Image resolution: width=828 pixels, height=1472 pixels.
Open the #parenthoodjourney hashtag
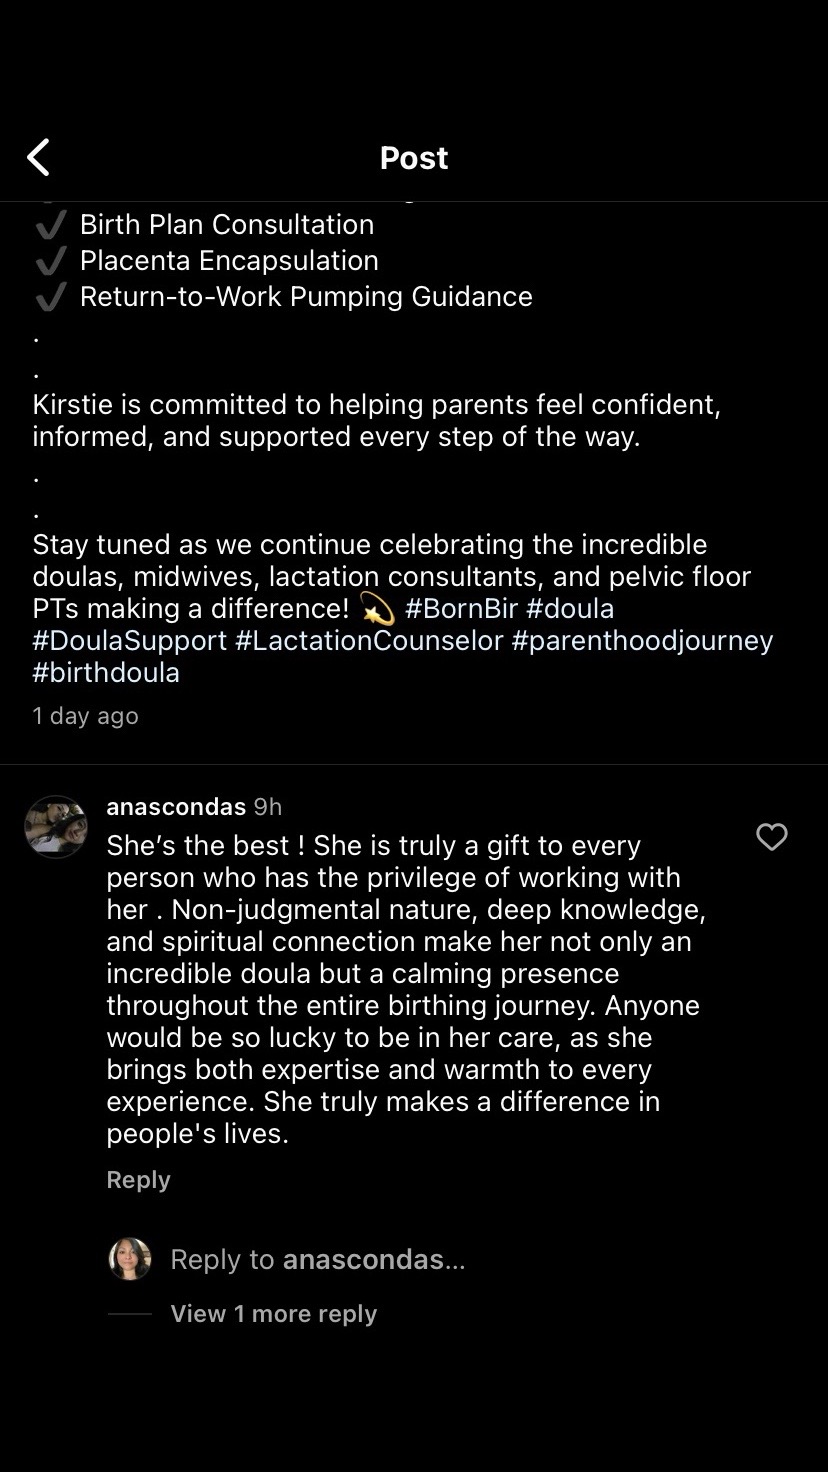pyautogui.click(x=642, y=640)
